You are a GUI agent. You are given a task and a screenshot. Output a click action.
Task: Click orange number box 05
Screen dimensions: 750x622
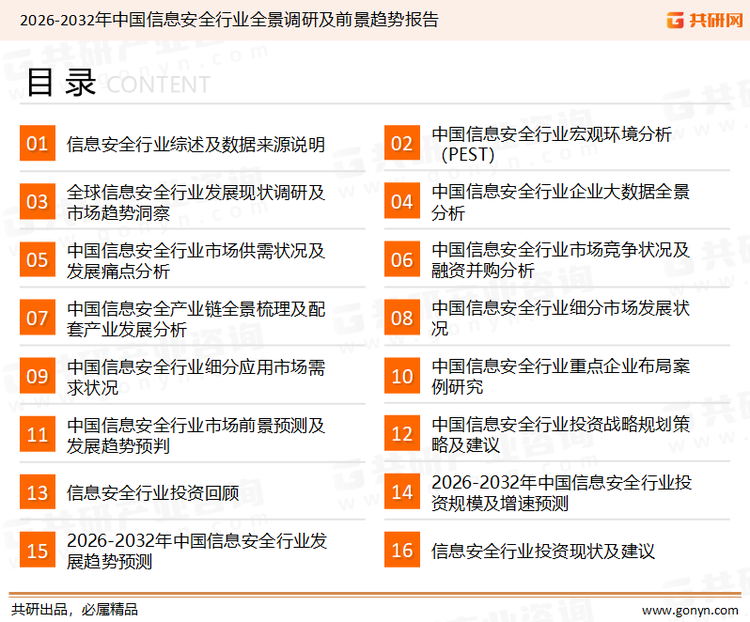coord(37,259)
